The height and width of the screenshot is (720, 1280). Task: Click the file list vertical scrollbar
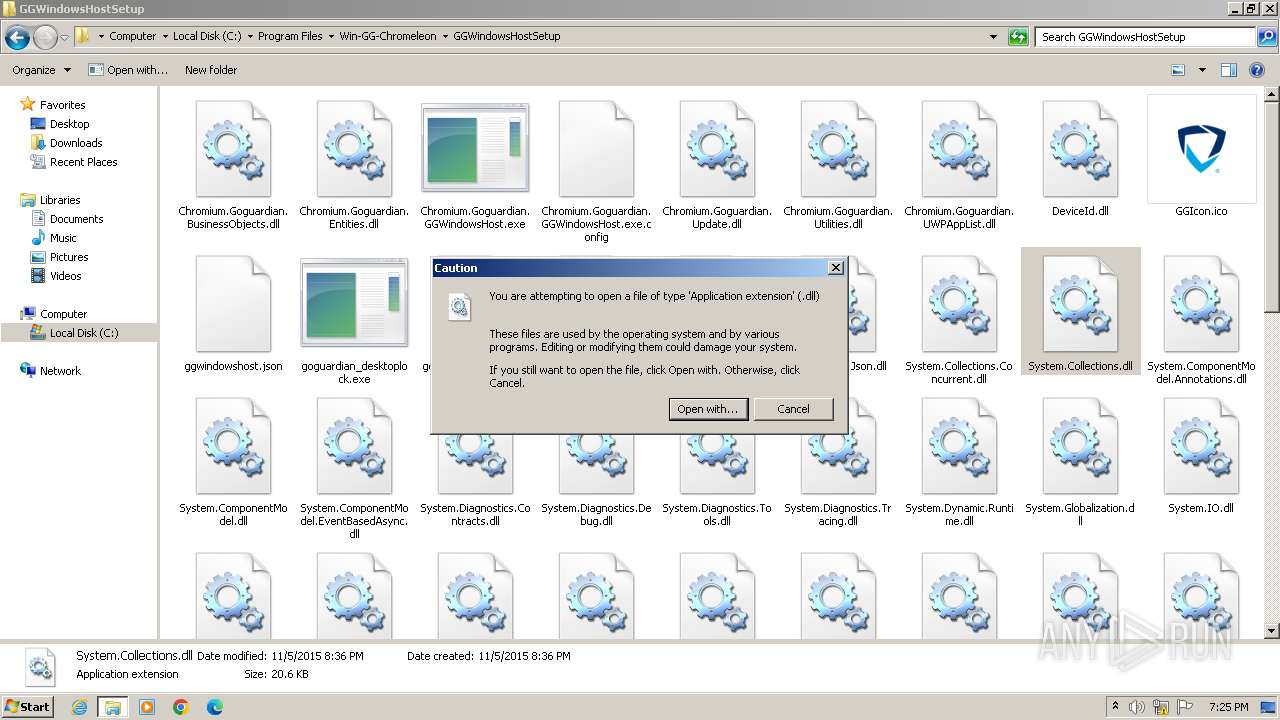tap(1272, 363)
